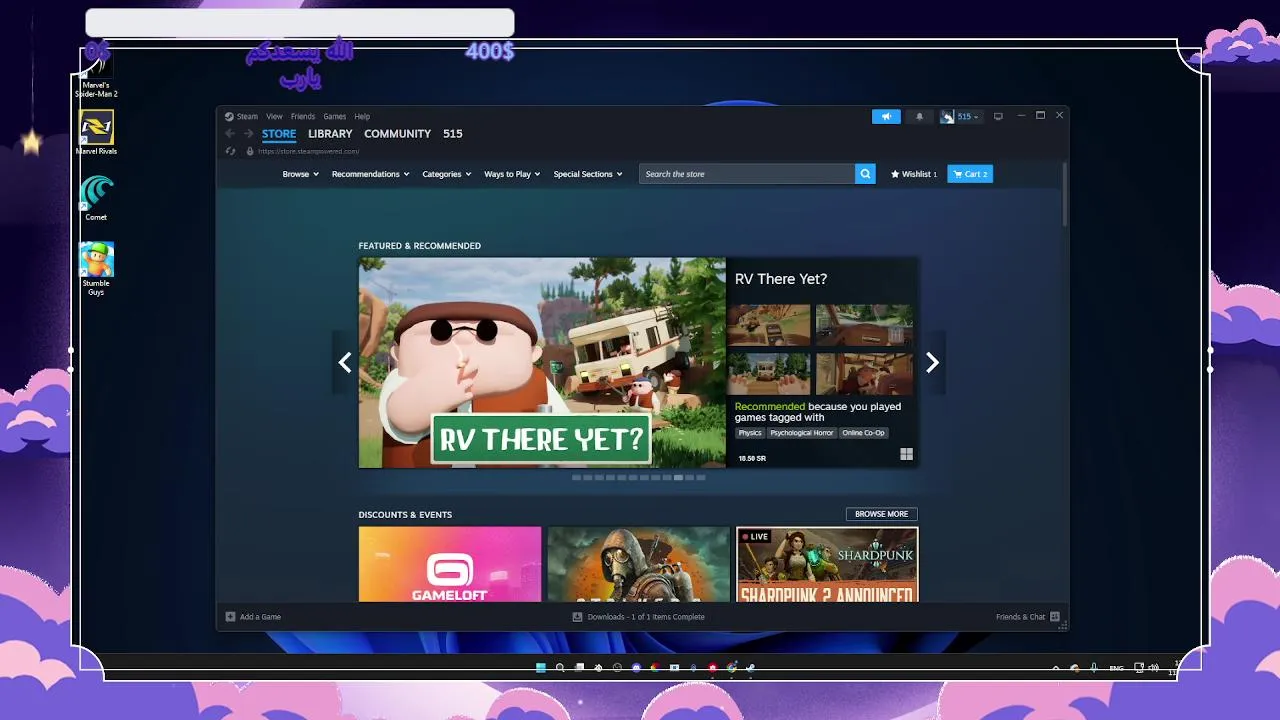Open Marvel Rivals desktop icon
The image size is (1280, 720).
[x=96, y=132]
